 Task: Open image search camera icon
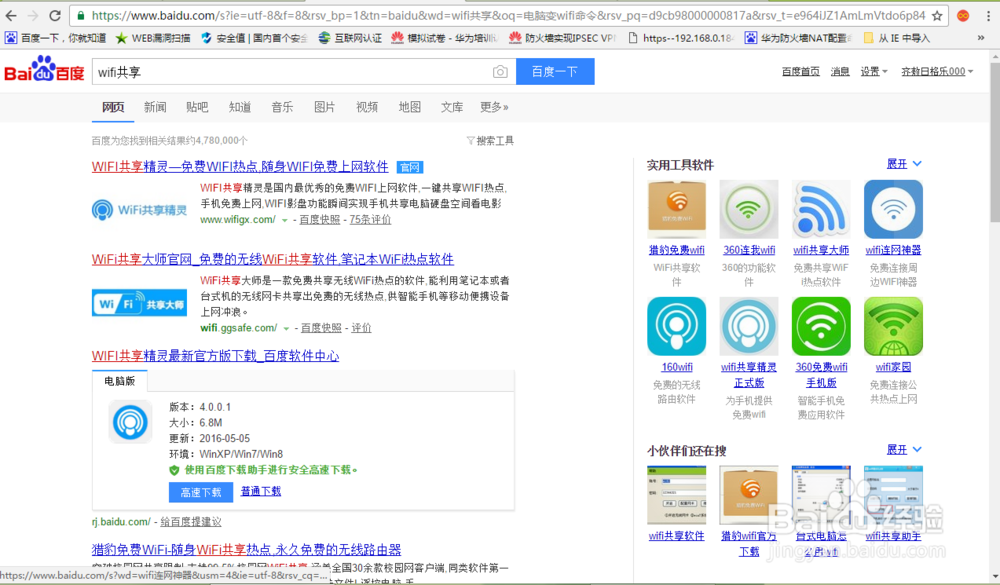(x=500, y=72)
